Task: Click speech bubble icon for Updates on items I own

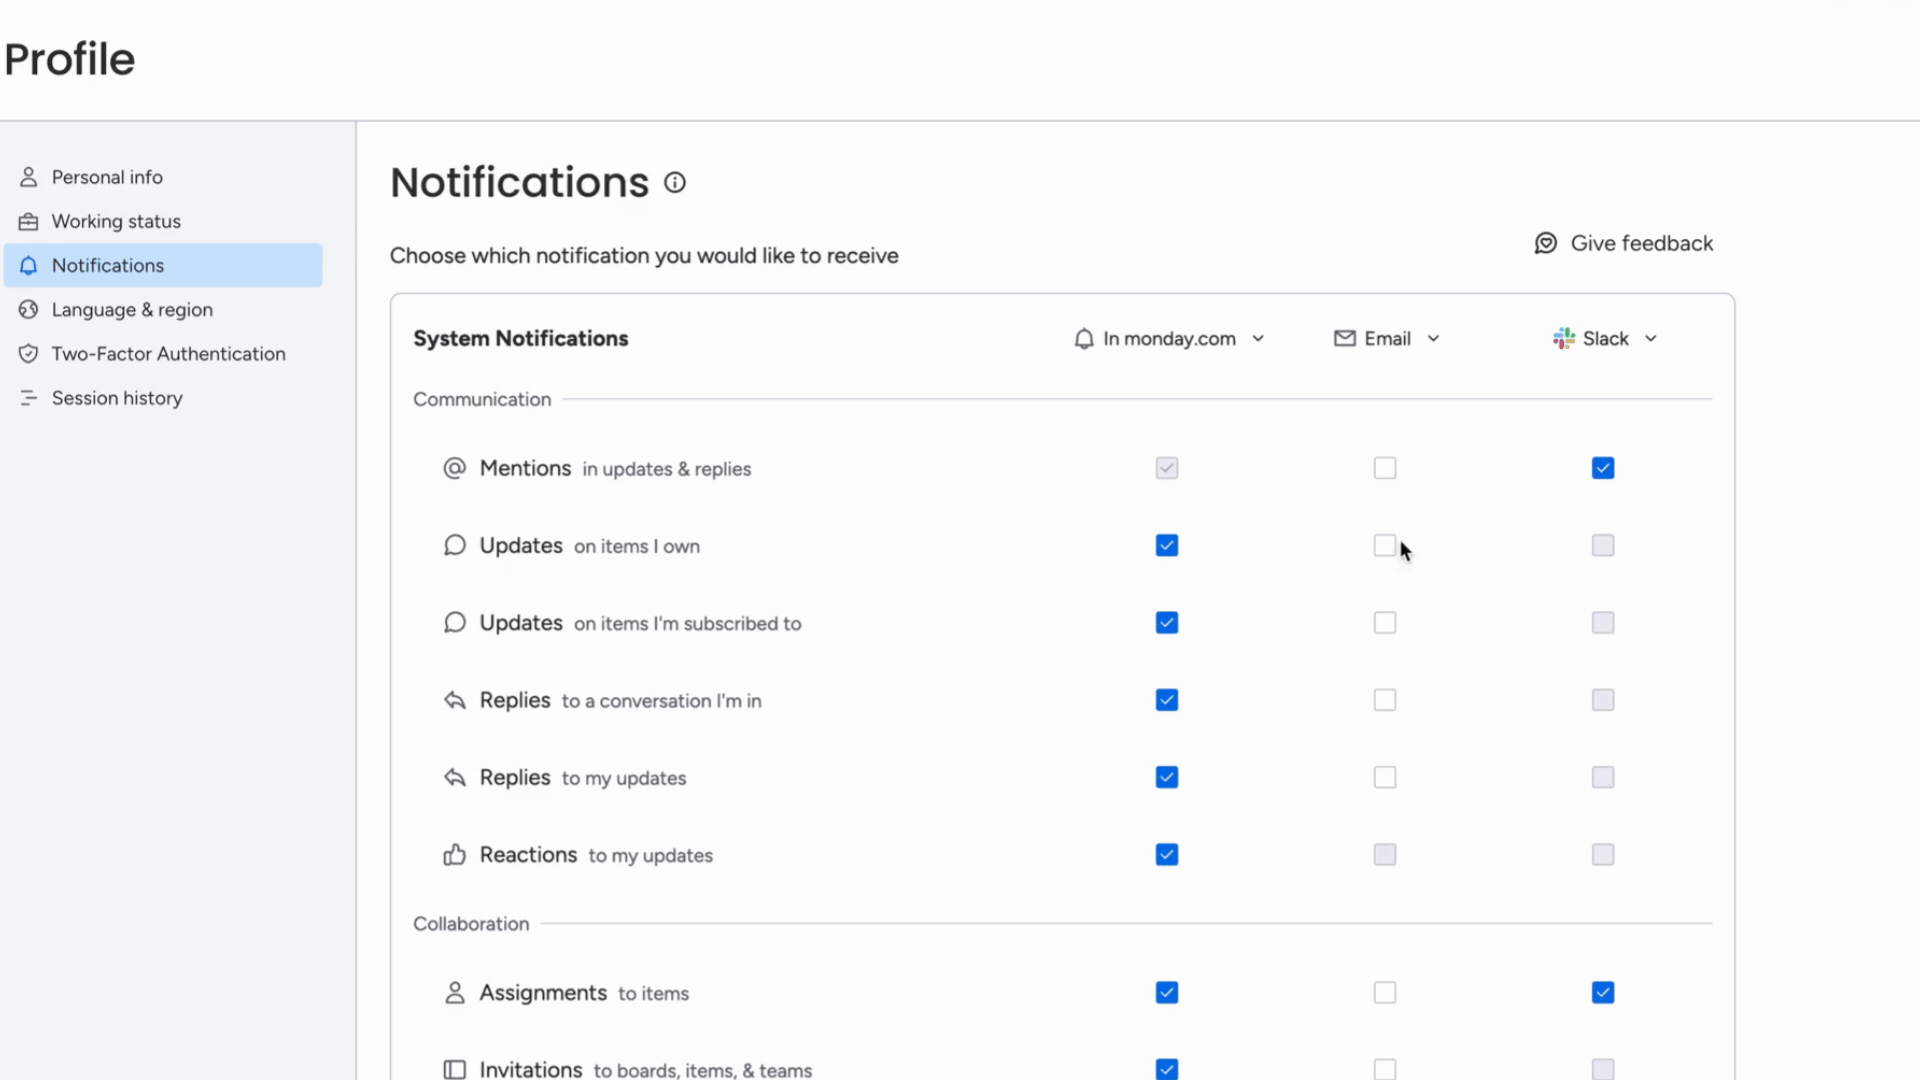Action: tap(454, 545)
